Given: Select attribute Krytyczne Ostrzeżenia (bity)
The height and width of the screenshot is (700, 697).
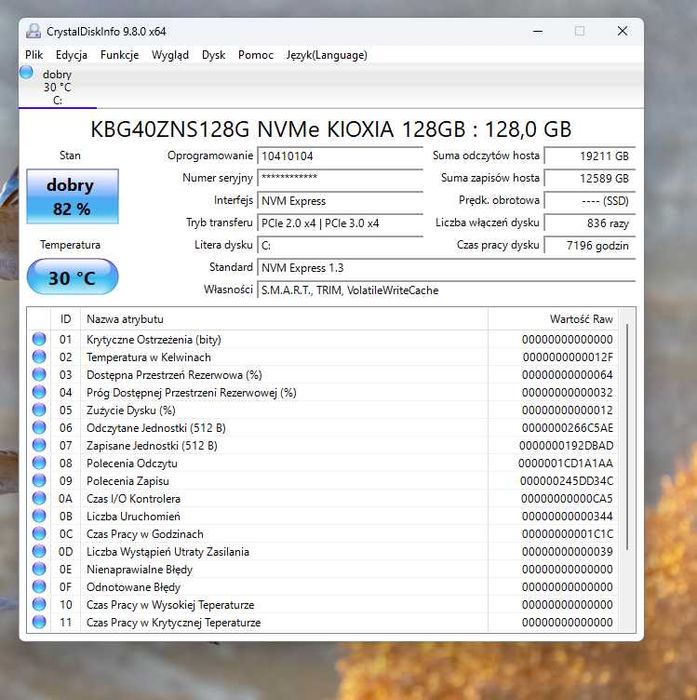Looking at the screenshot, I should pyautogui.click(x=154, y=340).
